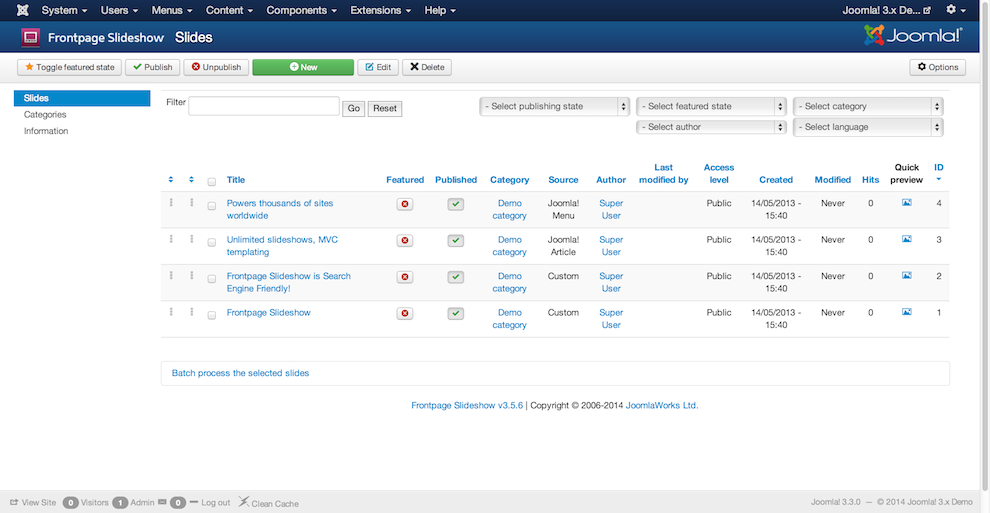
Task: Open the System menu
Action: coord(64,10)
